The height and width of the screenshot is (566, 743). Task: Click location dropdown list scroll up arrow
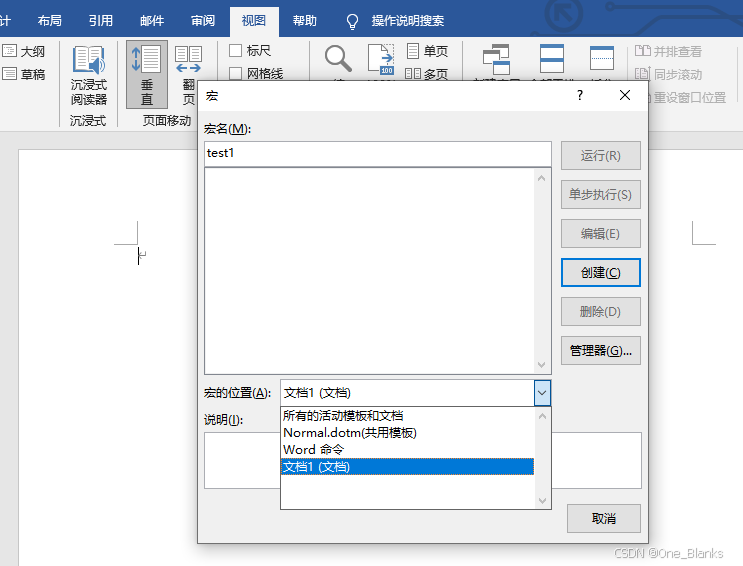(543, 416)
